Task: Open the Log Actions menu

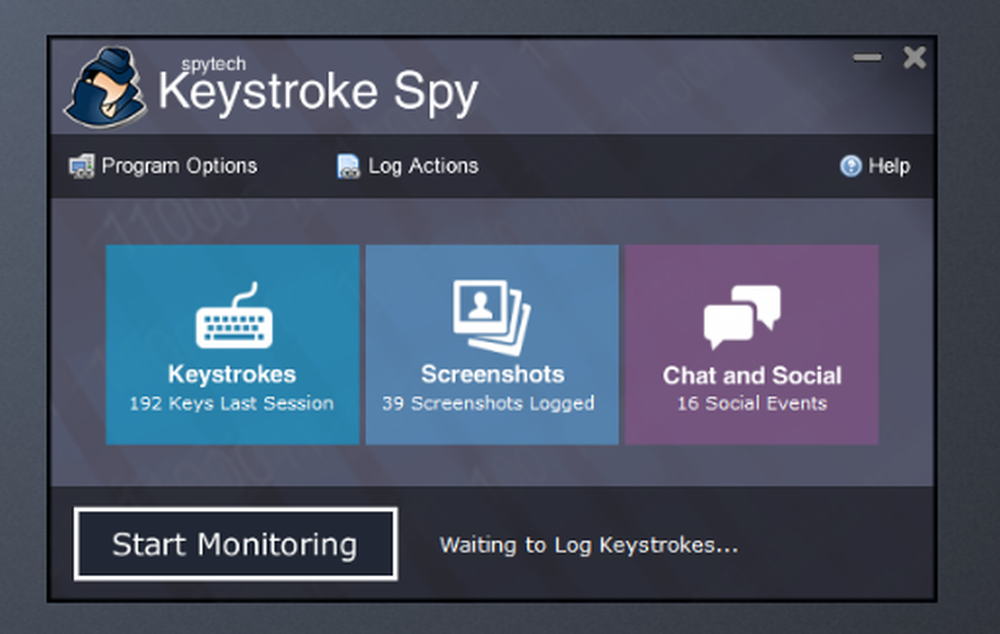Action: click(408, 166)
